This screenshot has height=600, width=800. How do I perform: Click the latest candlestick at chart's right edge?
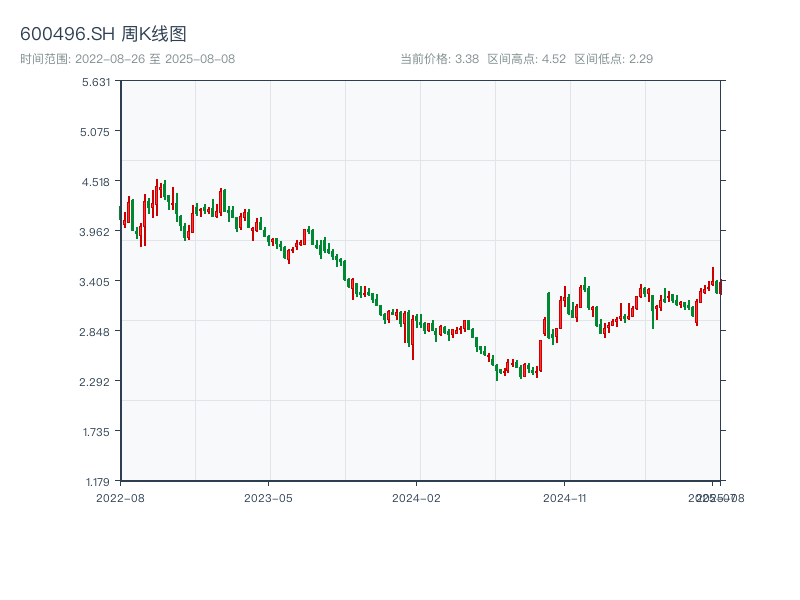click(x=719, y=287)
